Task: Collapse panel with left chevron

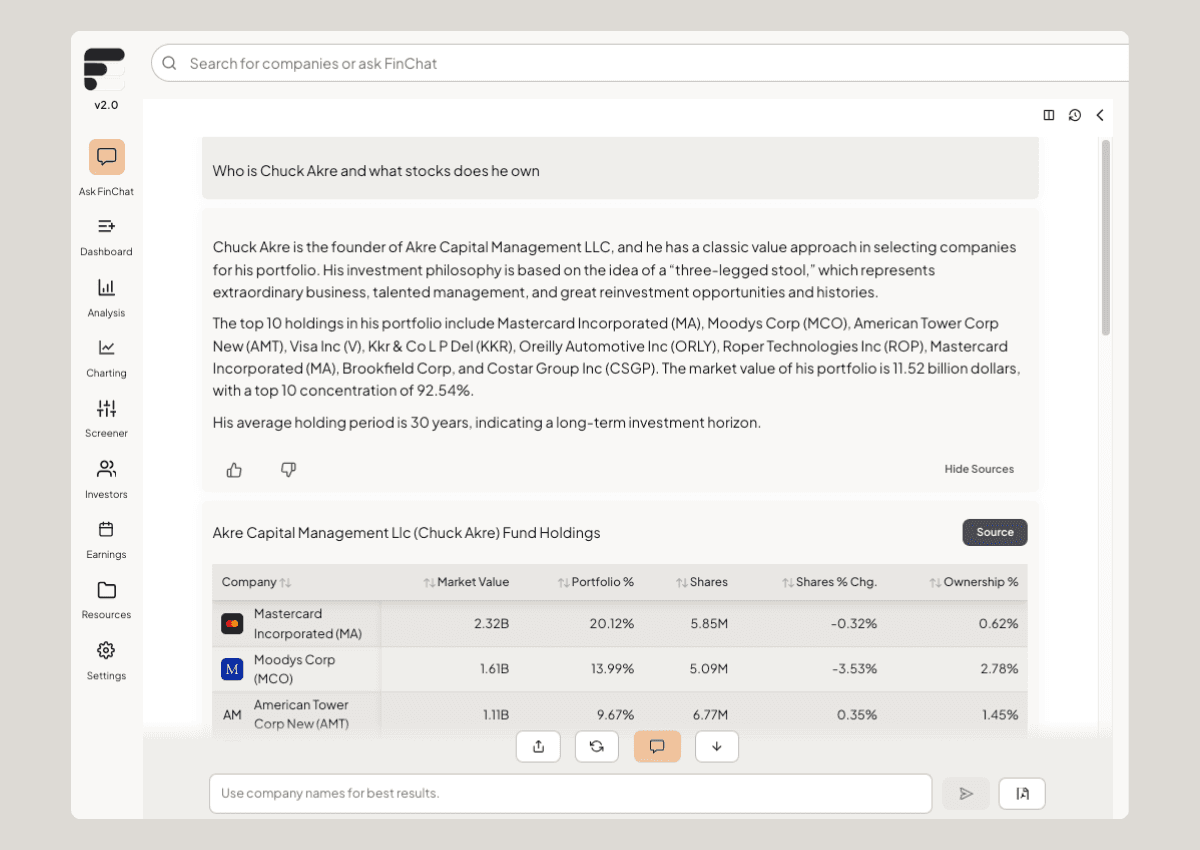Action: pos(1100,115)
